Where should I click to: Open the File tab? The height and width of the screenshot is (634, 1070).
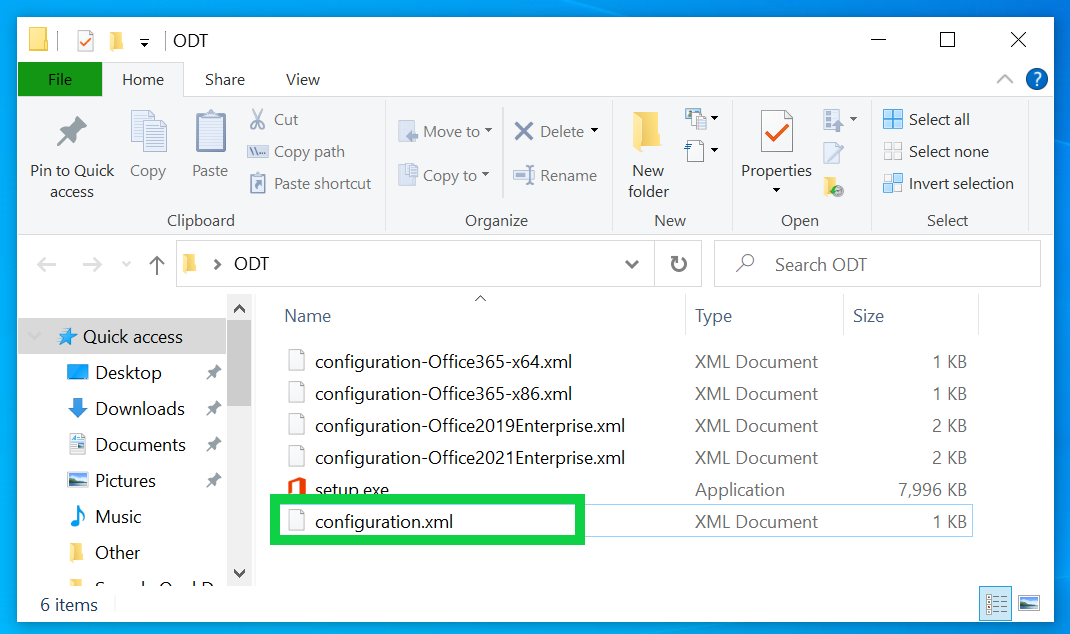point(60,79)
